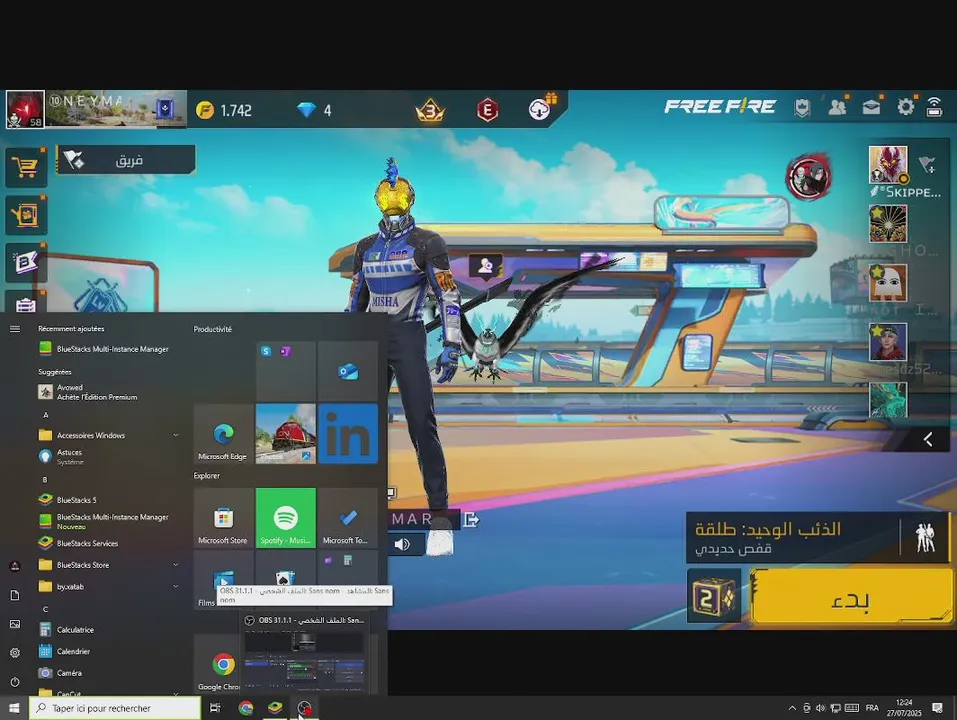Open the Start menu power icon
Image resolution: width=957 pixels, height=720 pixels.
click(15, 682)
